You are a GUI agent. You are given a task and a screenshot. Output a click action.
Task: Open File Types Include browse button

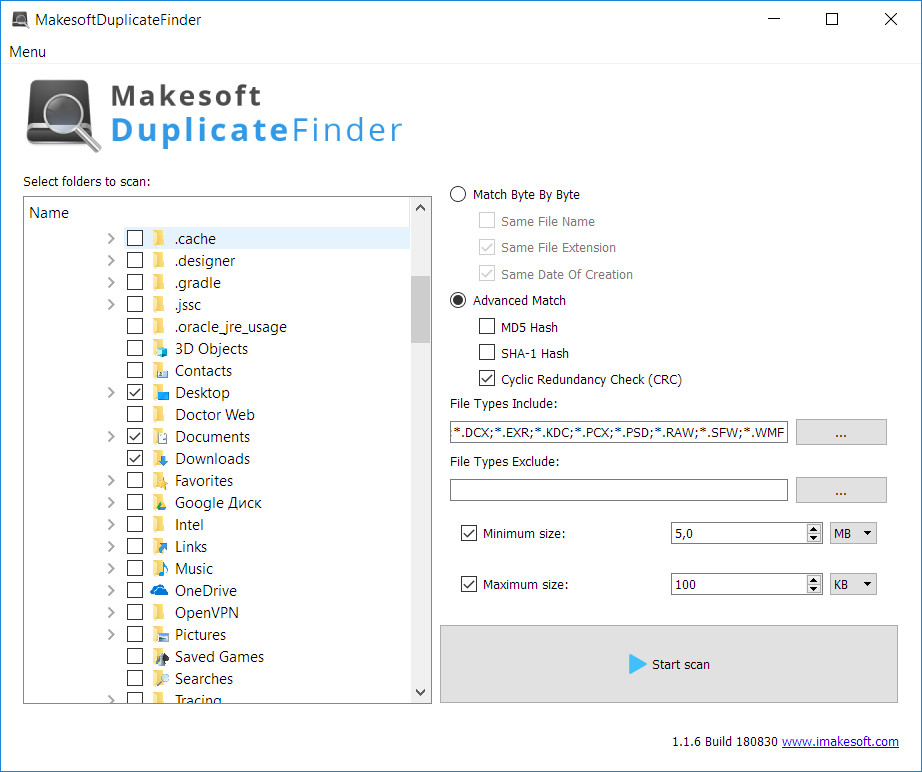(x=841, y=432)
